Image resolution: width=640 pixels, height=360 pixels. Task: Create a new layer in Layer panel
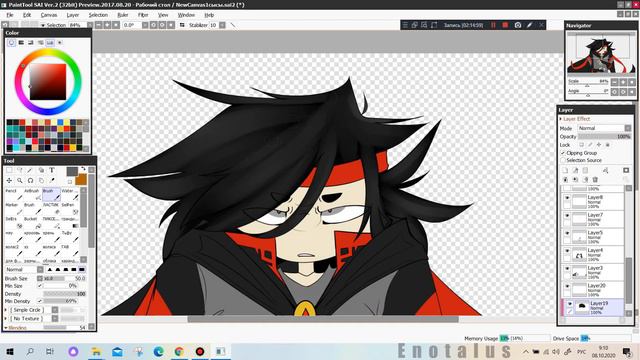pyautogui.click(x=565, y=170)
